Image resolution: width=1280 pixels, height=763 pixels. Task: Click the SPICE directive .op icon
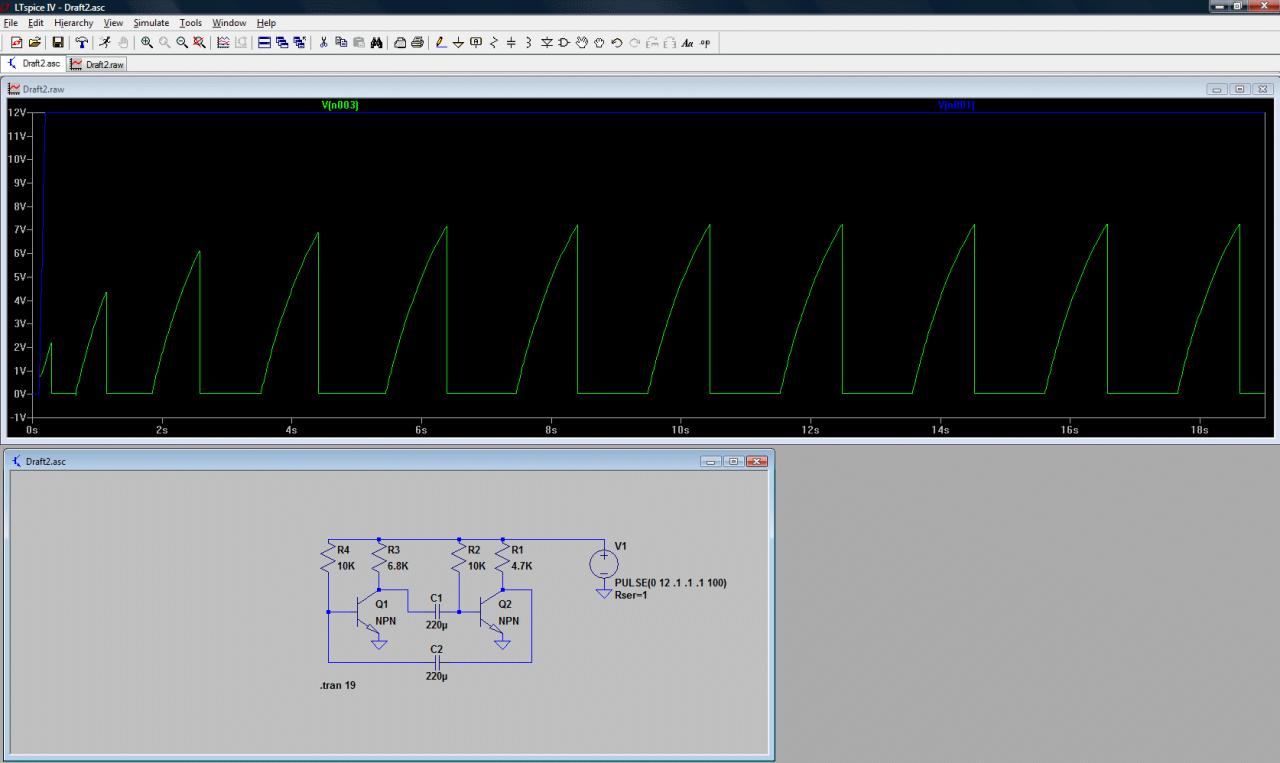tap(705, 42)
